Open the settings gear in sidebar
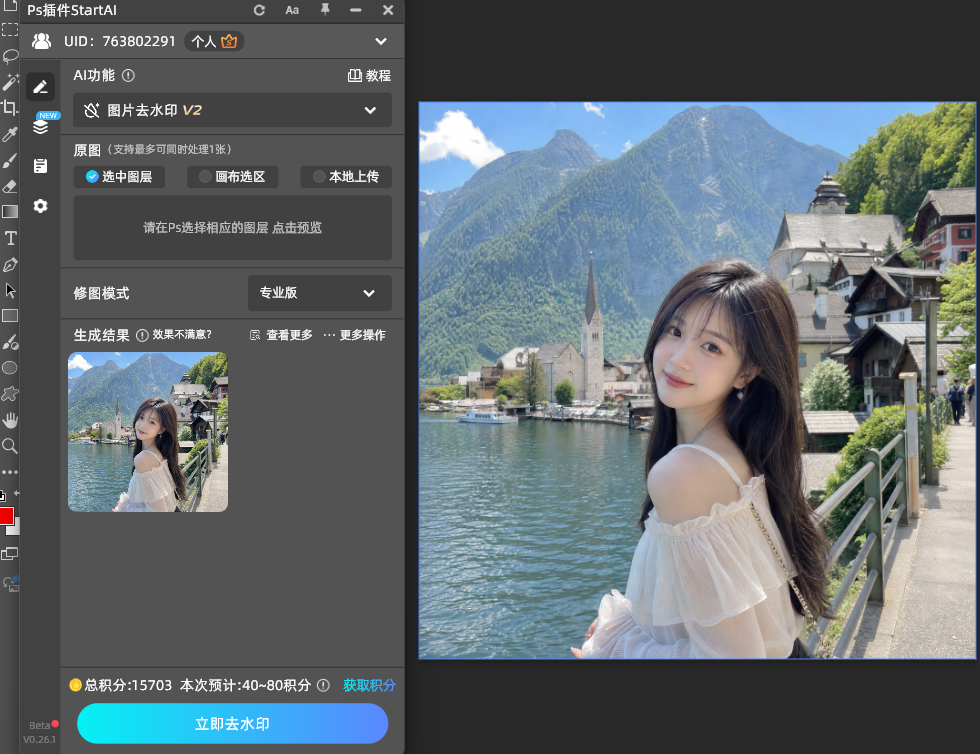 41,206
